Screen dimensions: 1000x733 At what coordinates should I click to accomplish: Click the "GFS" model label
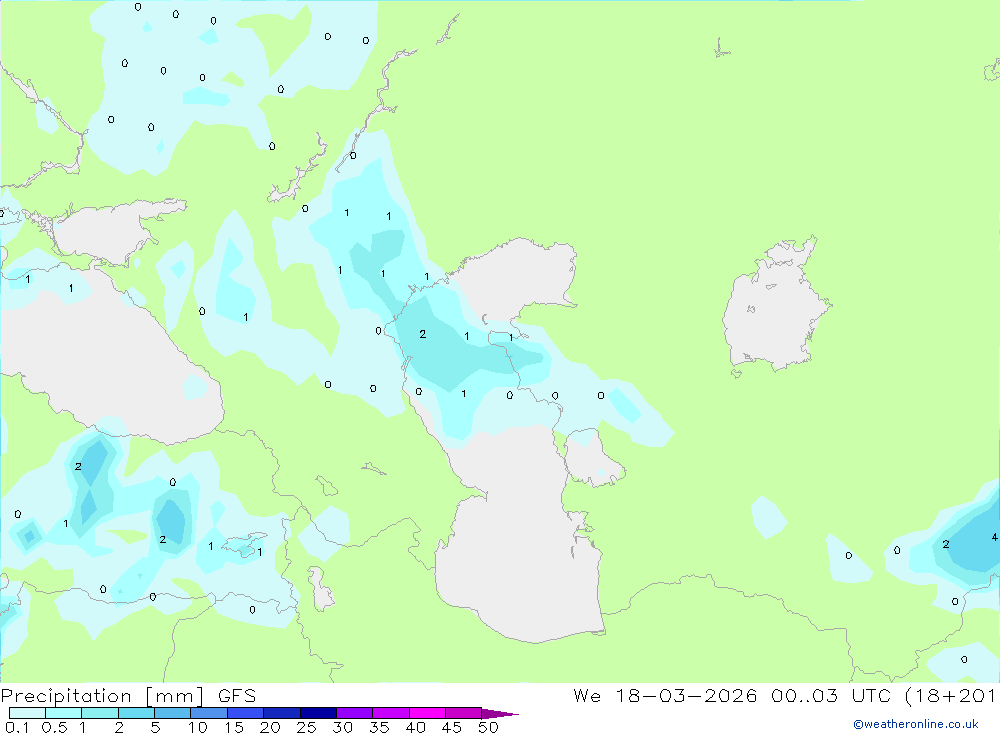click(x=237, y=696)
